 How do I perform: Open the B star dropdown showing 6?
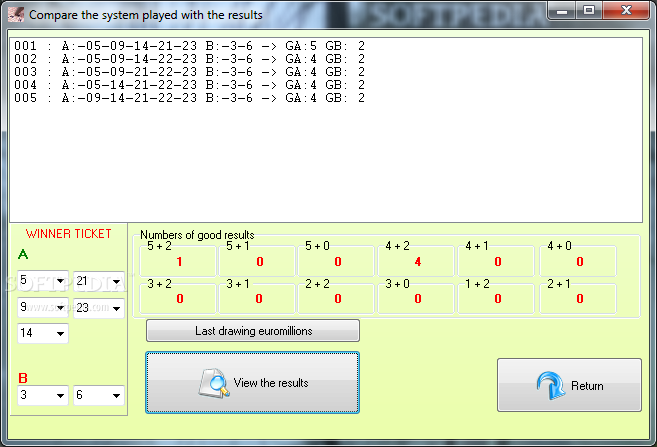click(99, 395)
